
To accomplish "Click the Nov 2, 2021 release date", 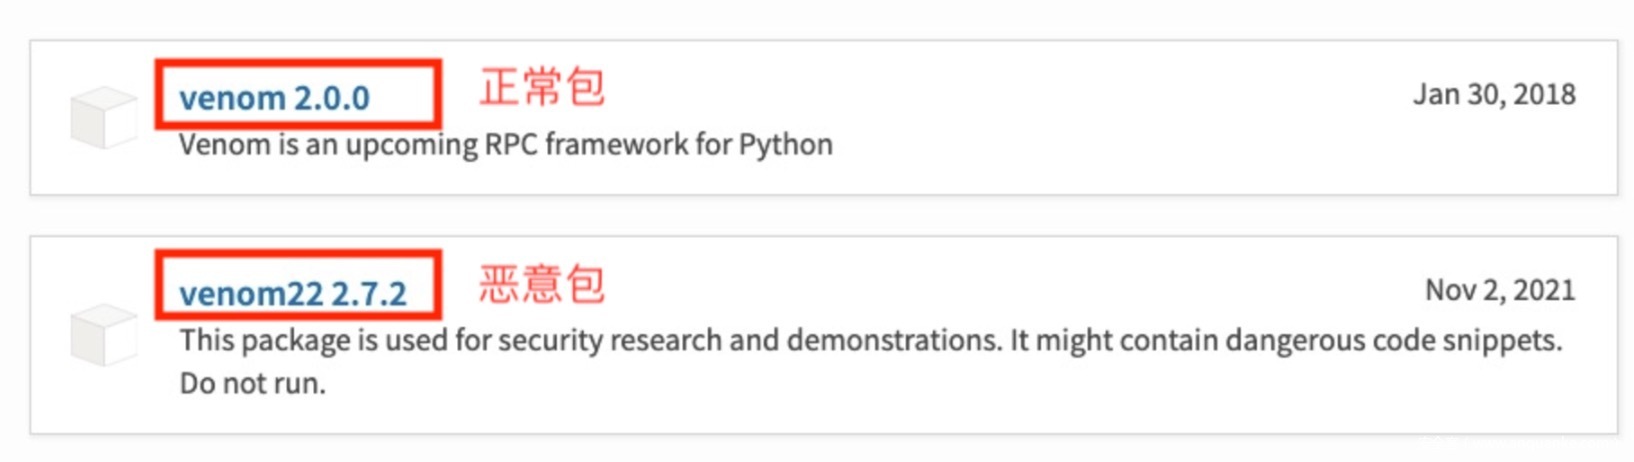I will coord(1499,290).
